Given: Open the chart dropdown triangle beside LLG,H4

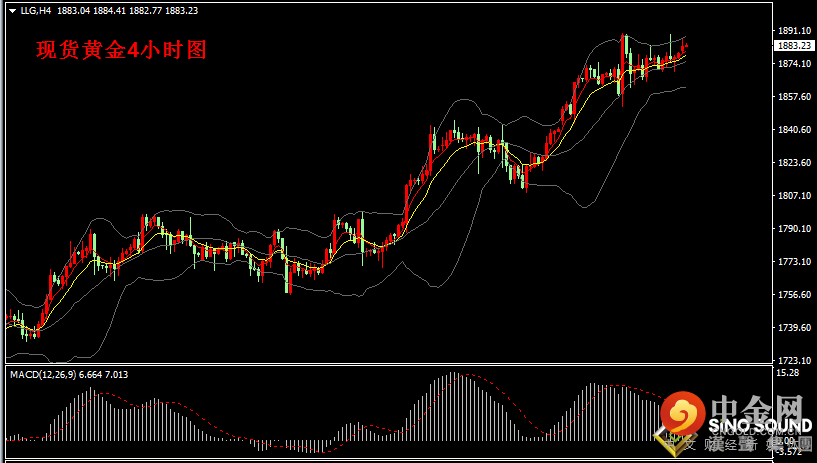Looking at the screenshot, I should click(13, 11).
